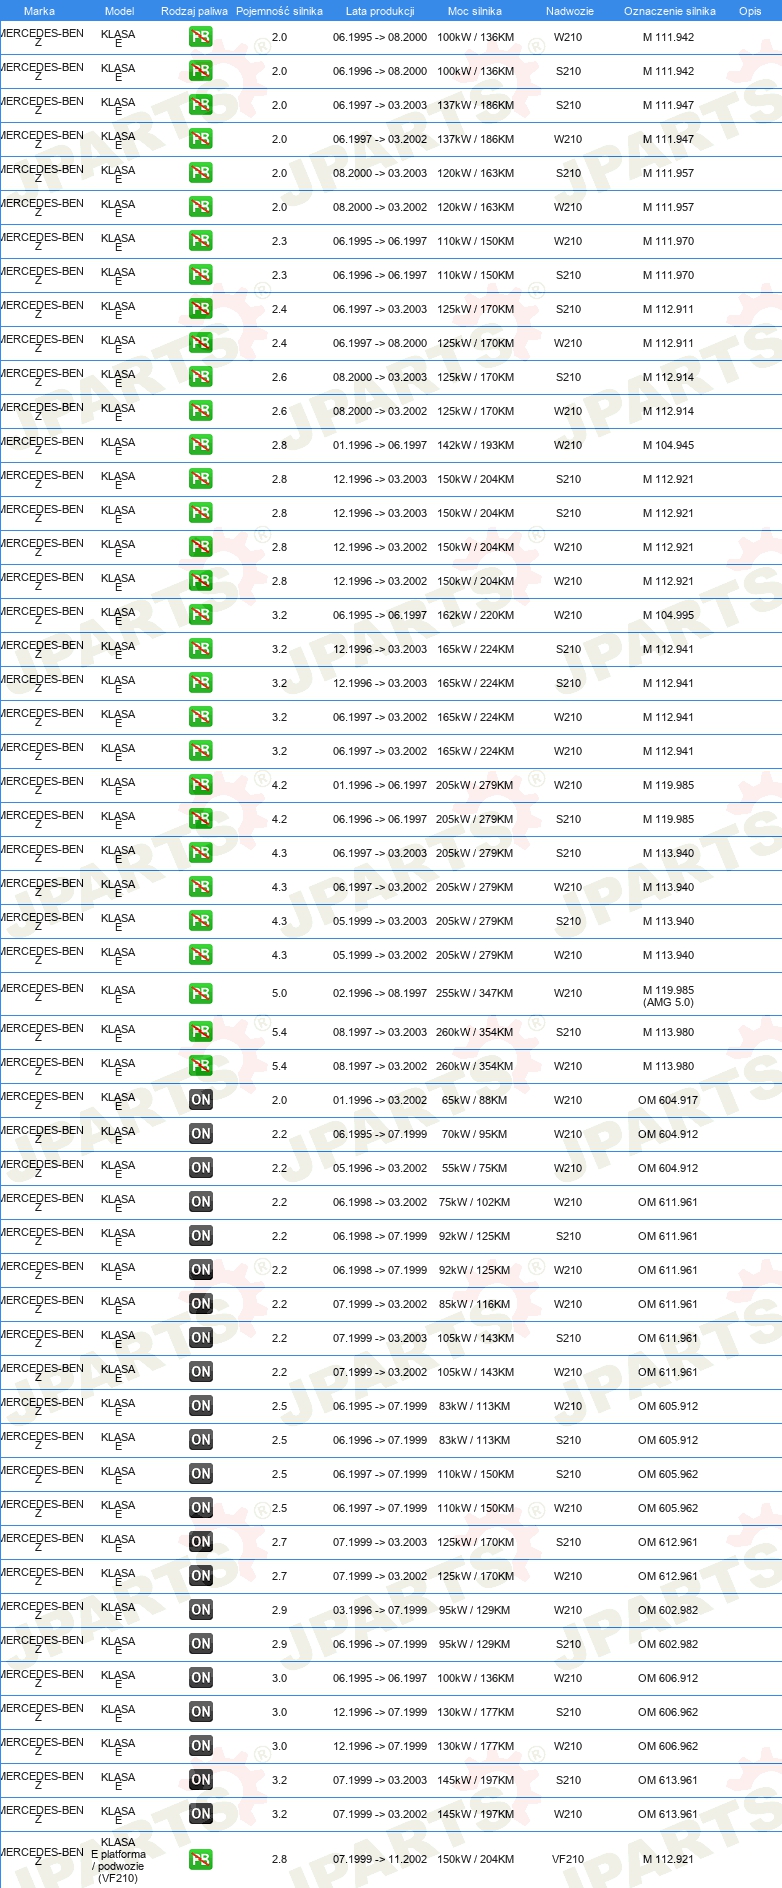
Task: Click PB fuel icon for S210 M 111.942
Action: [x=201, y=71]
